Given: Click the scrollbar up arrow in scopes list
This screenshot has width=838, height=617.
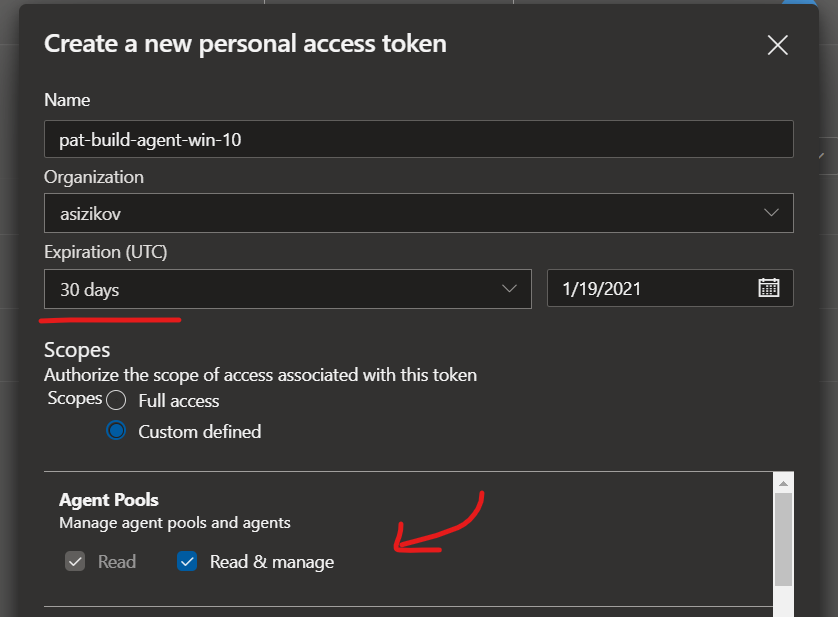Looking at the screenshot, I should pyautogui.click(x=783, y=482).
